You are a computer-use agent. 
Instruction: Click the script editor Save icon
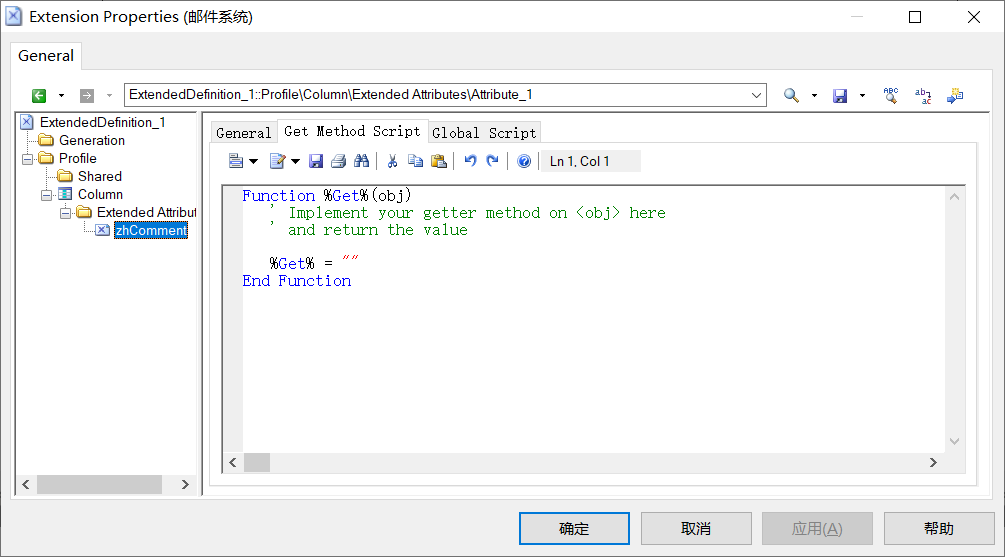(316, 161)
